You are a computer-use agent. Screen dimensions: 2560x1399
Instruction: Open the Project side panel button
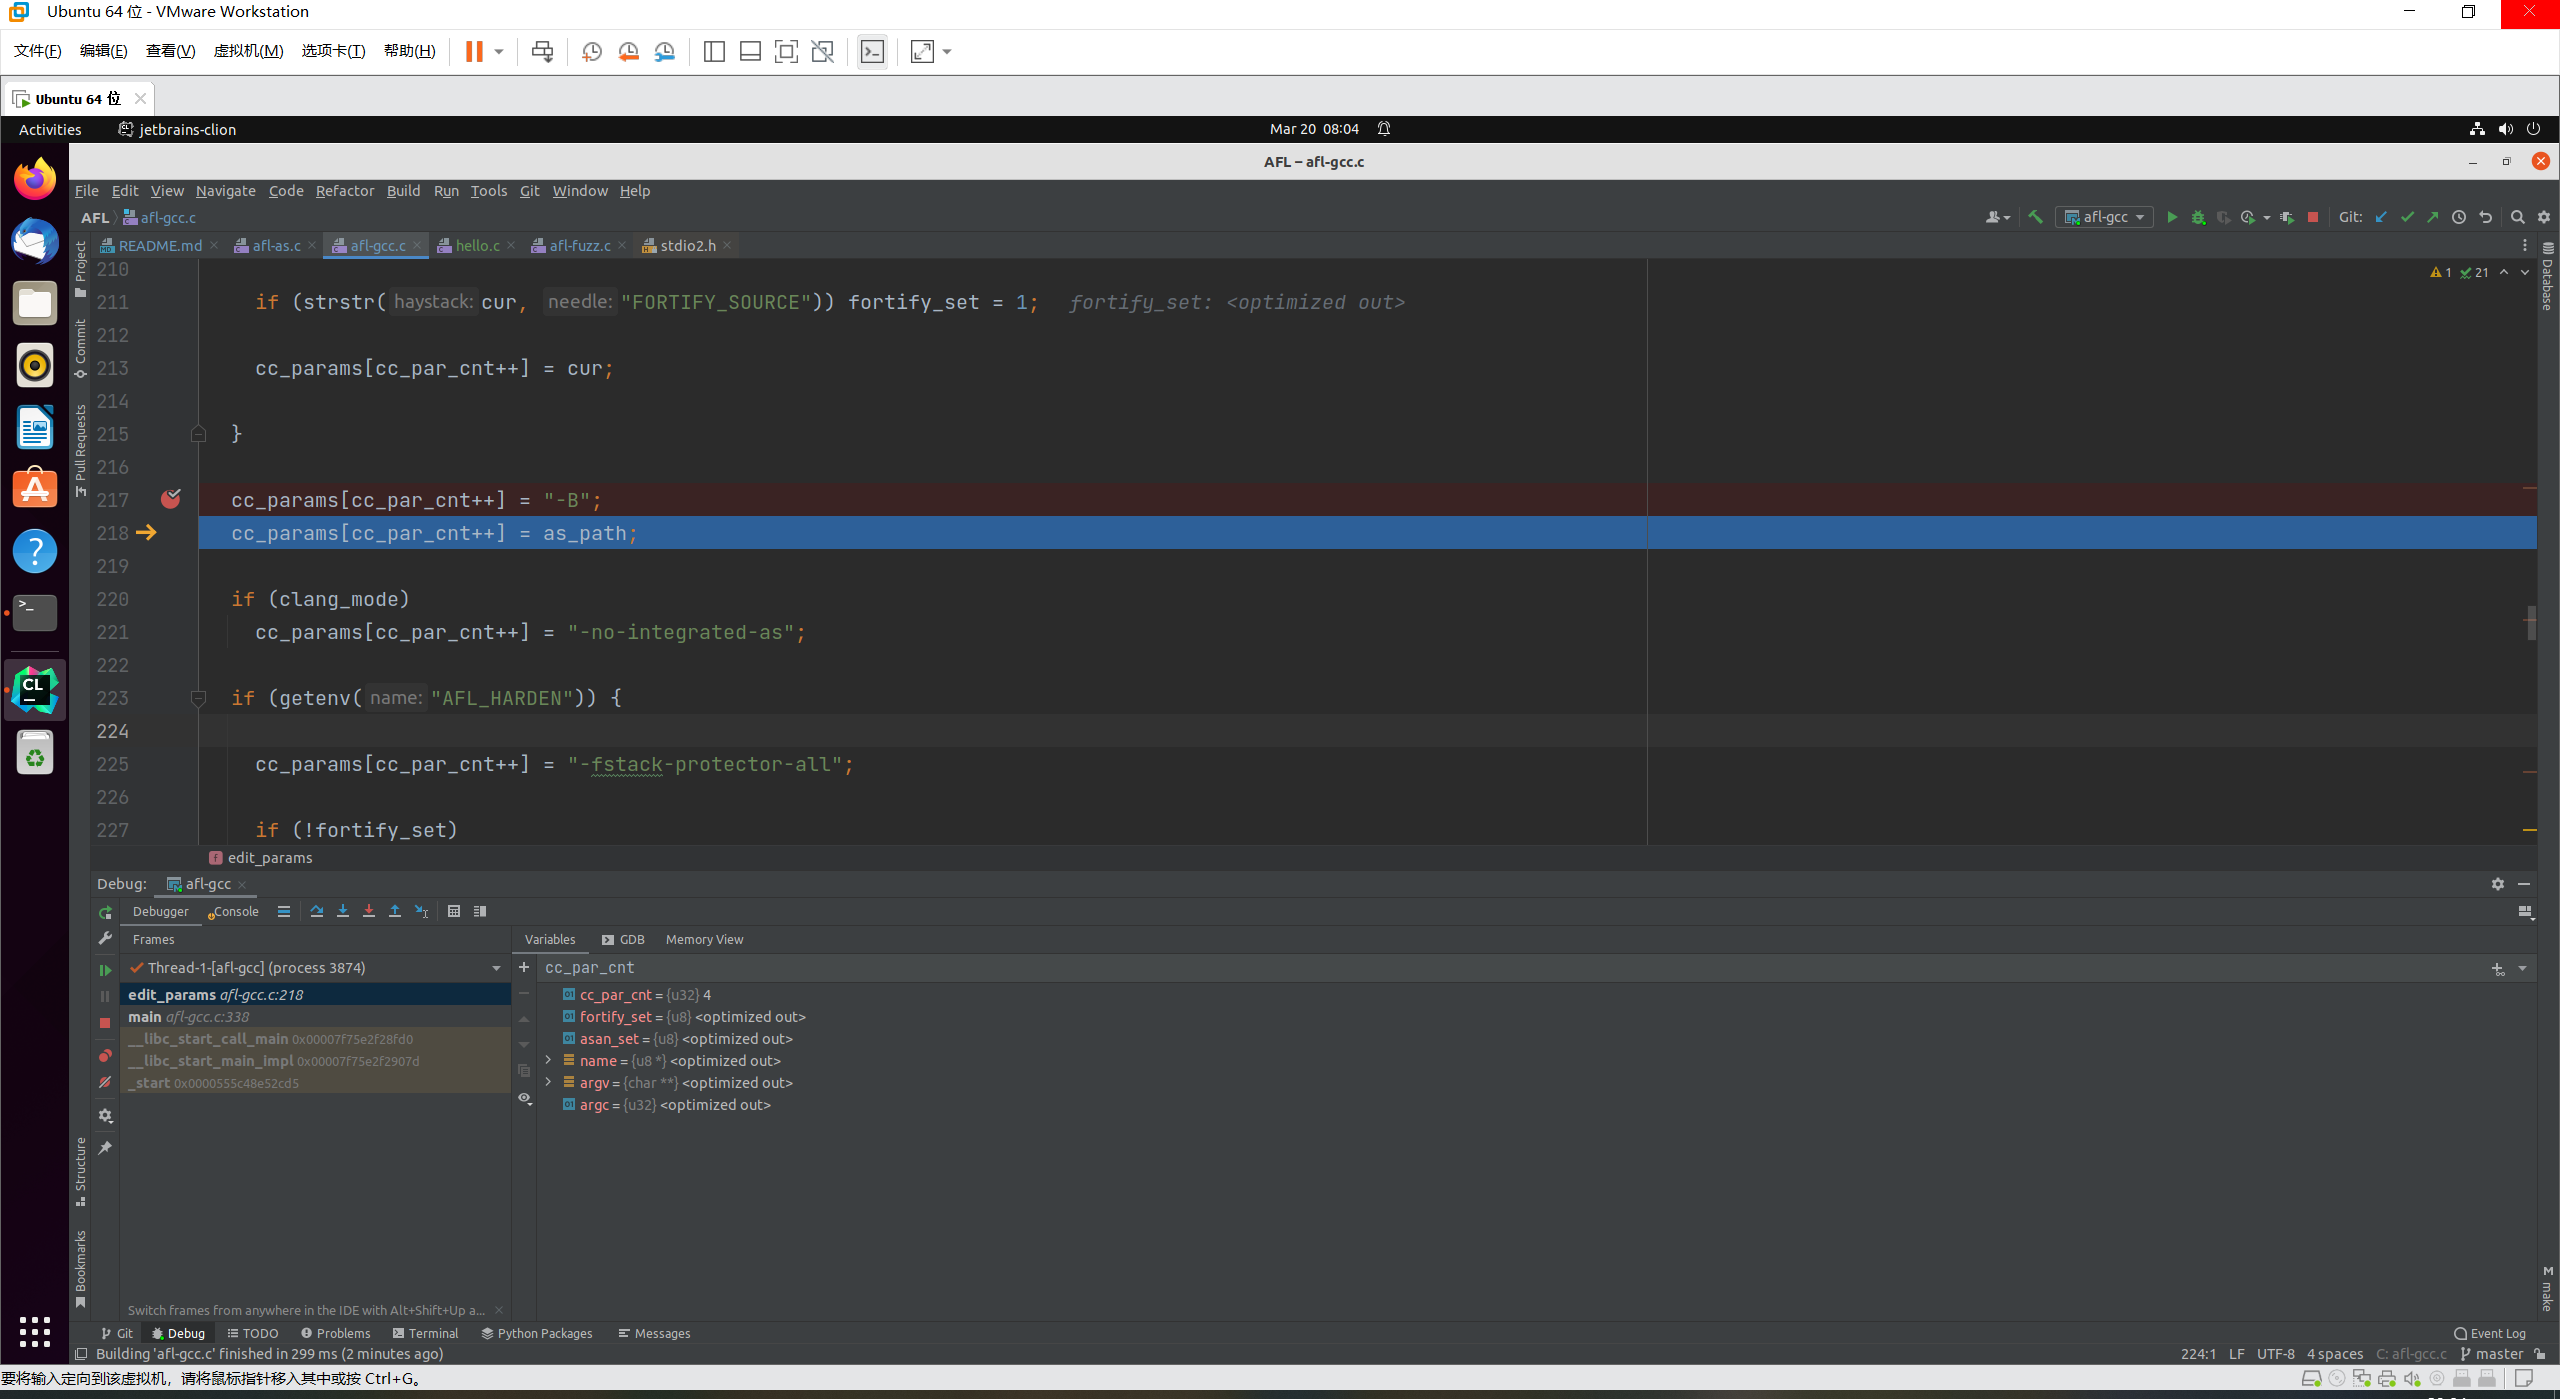tap(81, 269)
